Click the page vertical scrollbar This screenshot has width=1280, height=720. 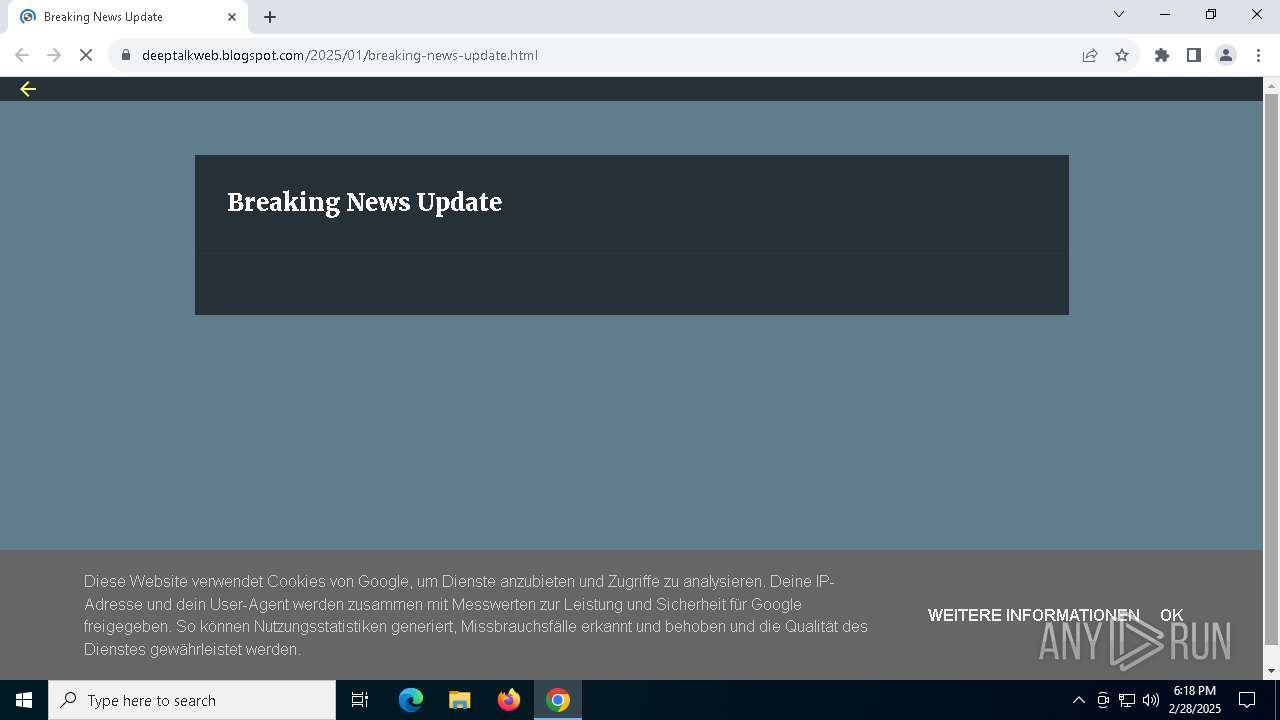point(1271,370)
